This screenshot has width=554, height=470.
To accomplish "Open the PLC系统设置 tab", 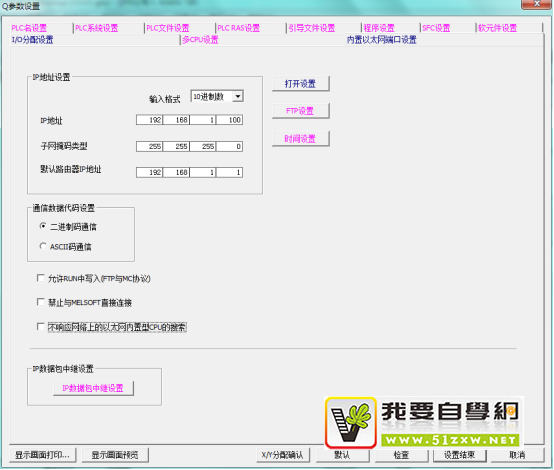I will click(96, 28).
